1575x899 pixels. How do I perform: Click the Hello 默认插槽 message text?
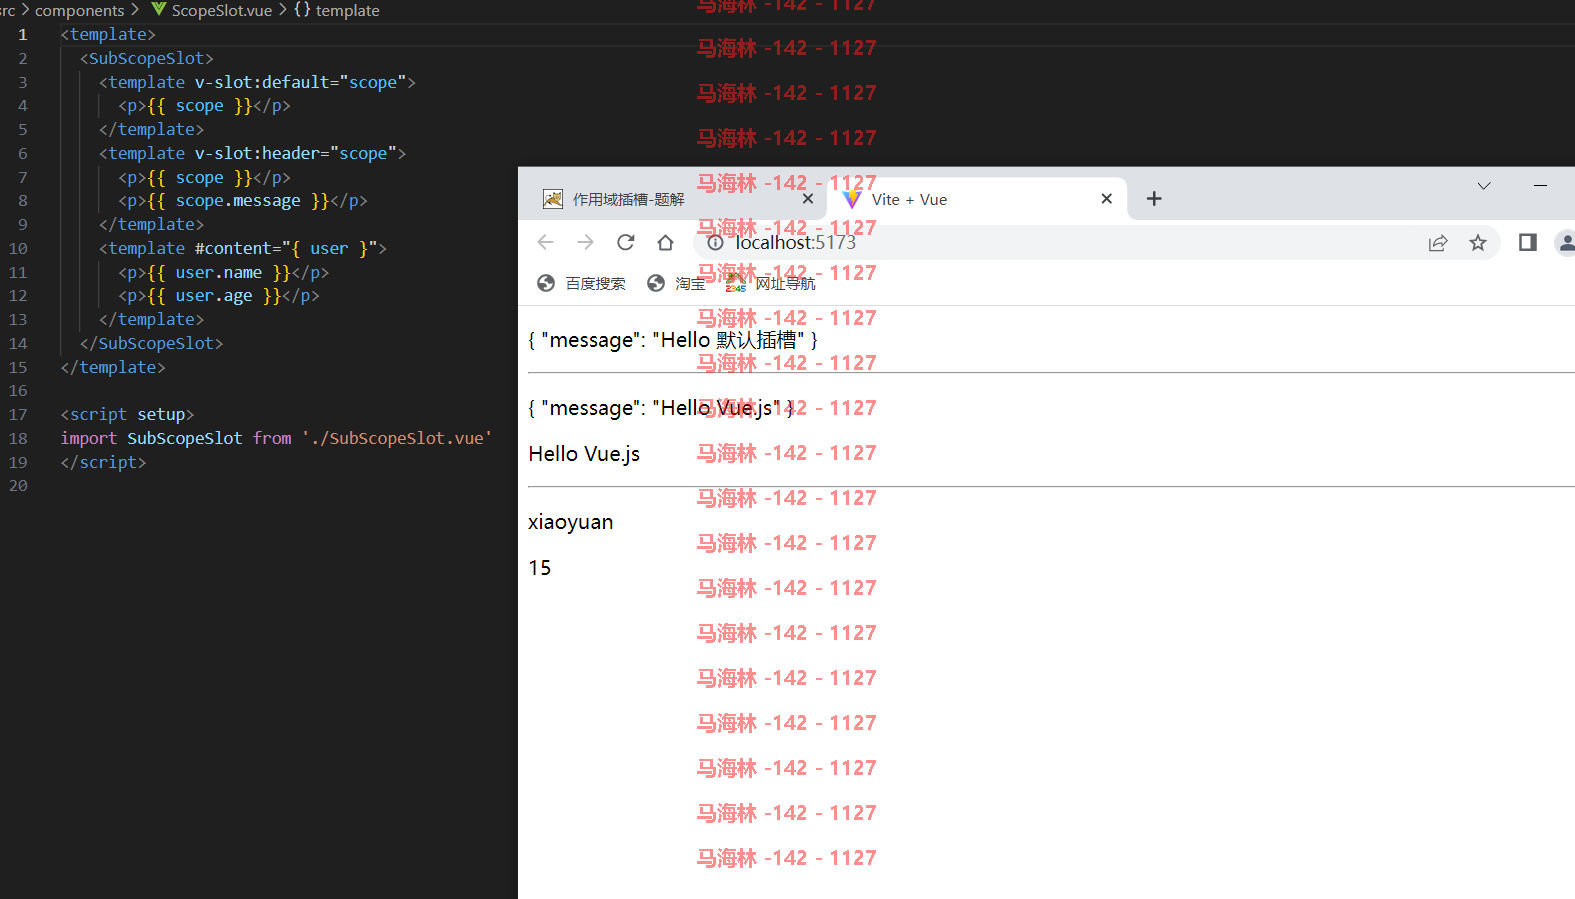[673, 340]
